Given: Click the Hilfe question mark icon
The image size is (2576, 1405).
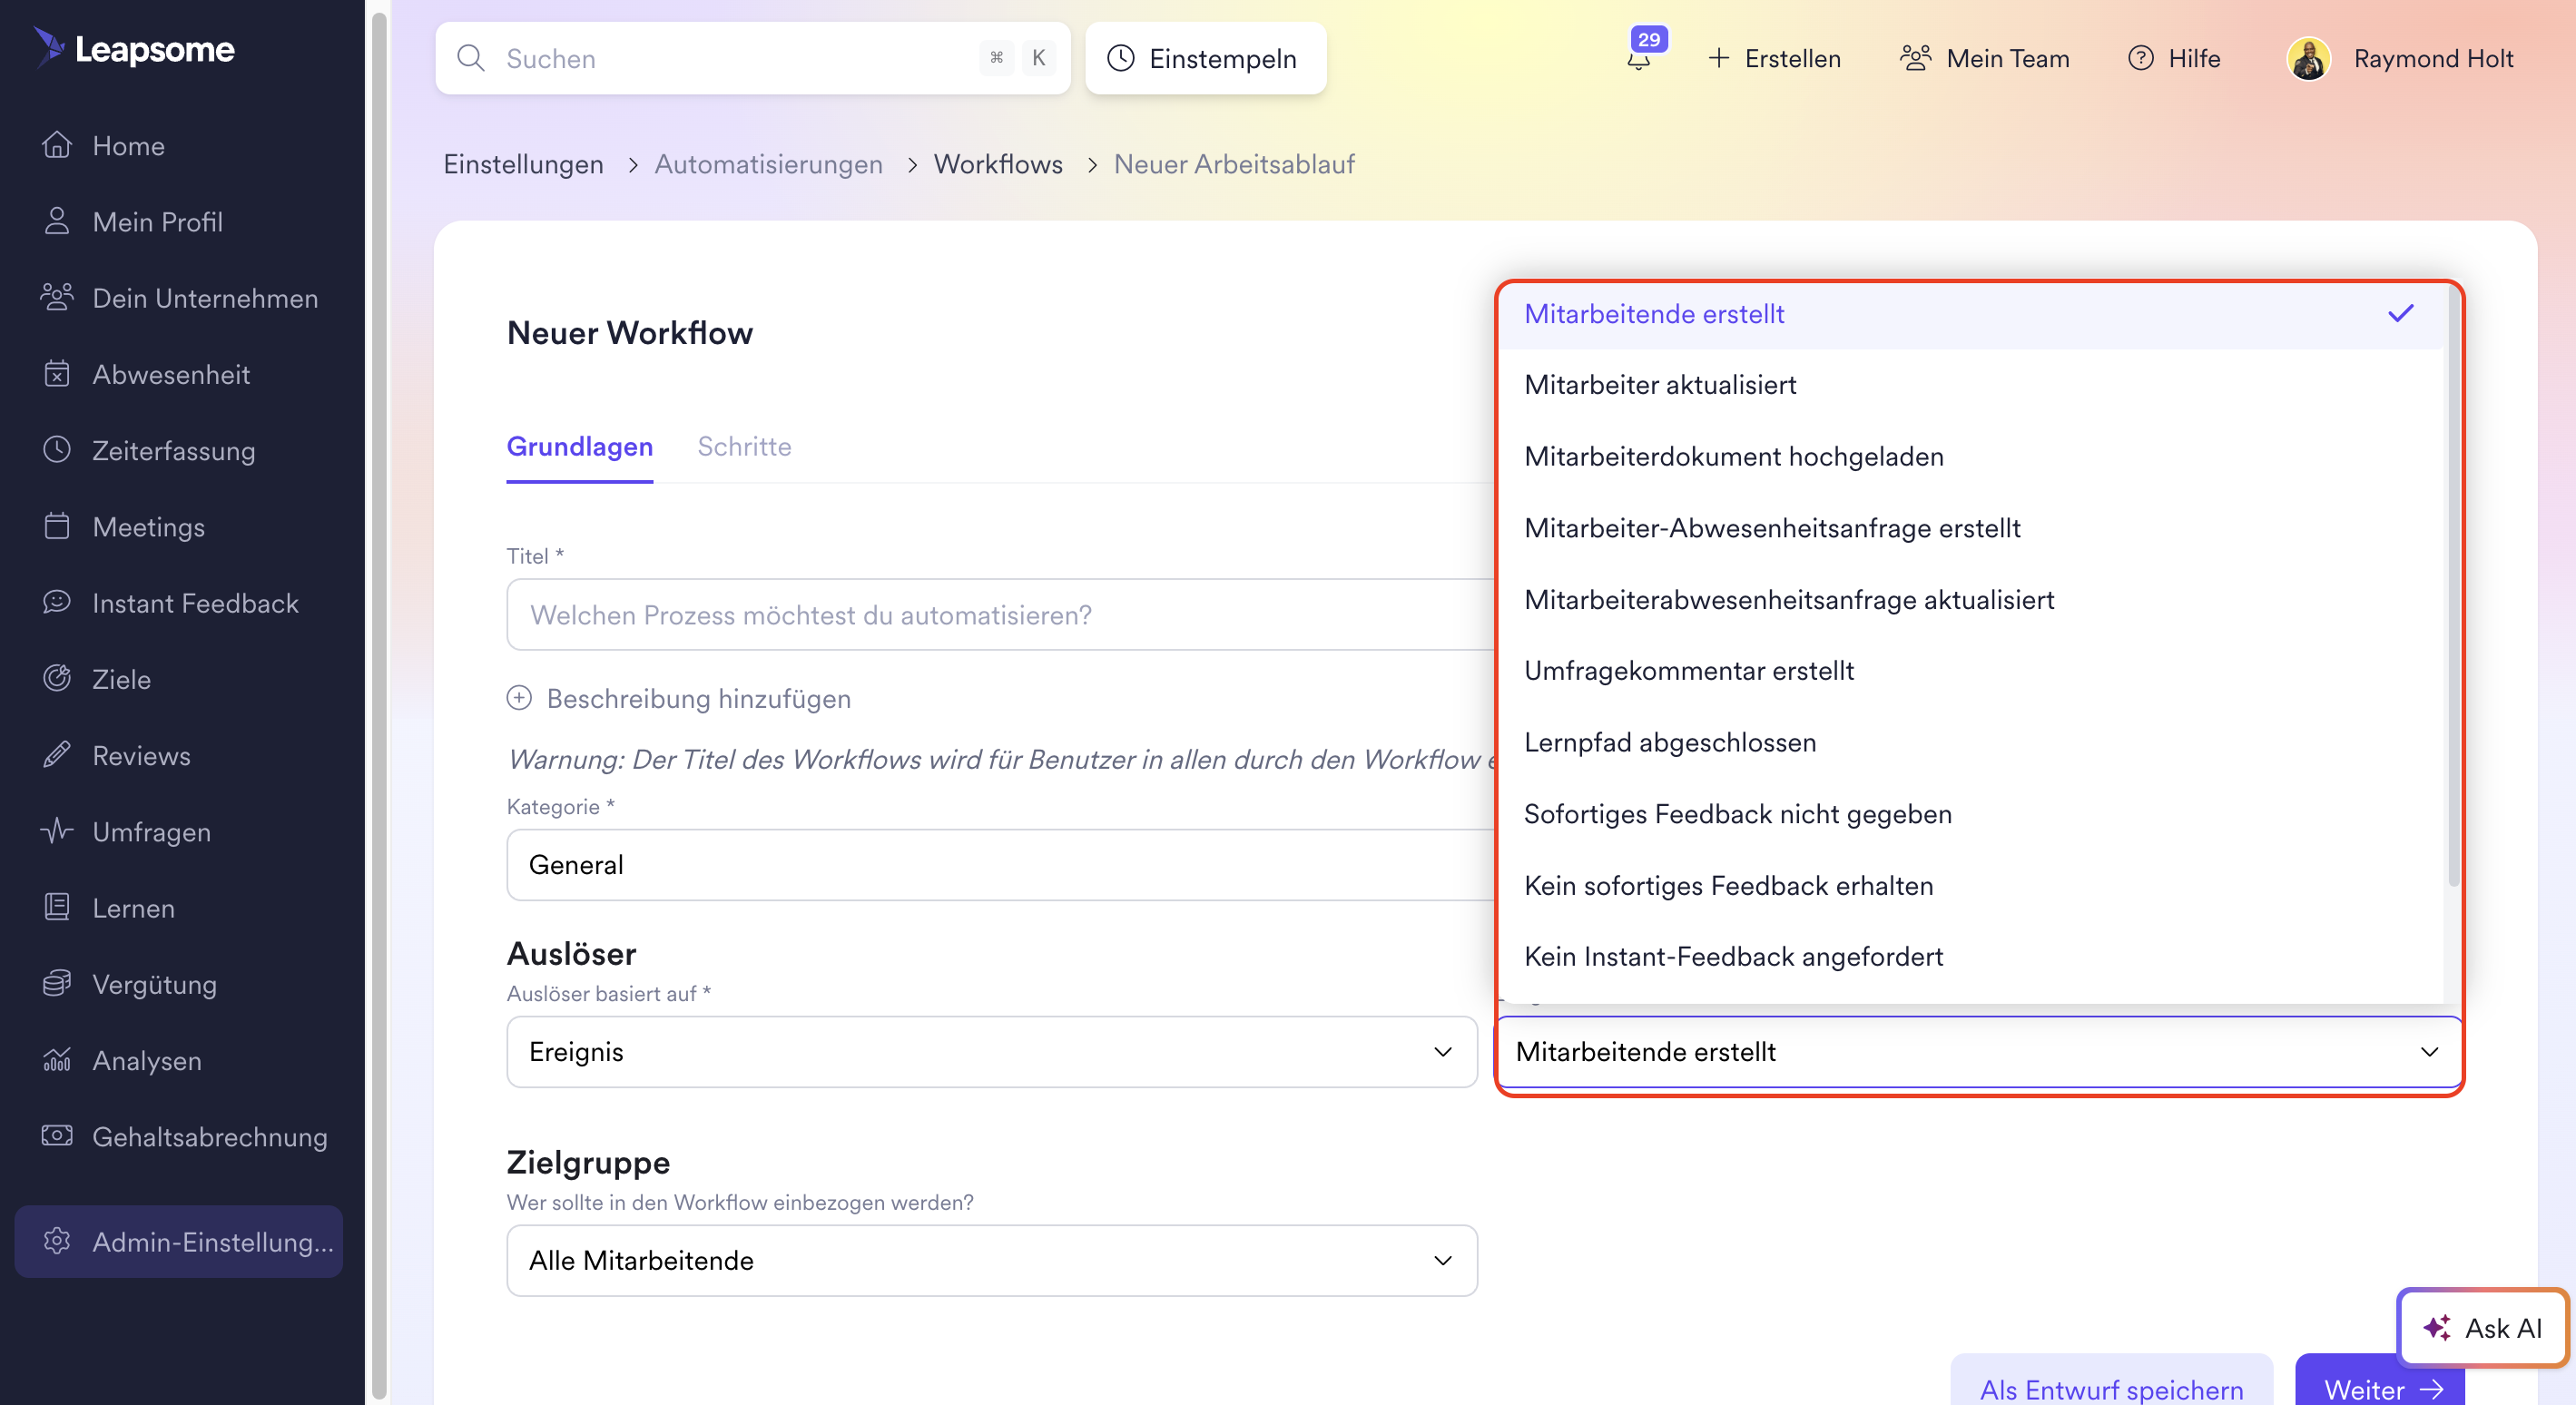Looking at the screenshot, I should coord(2140,58).
